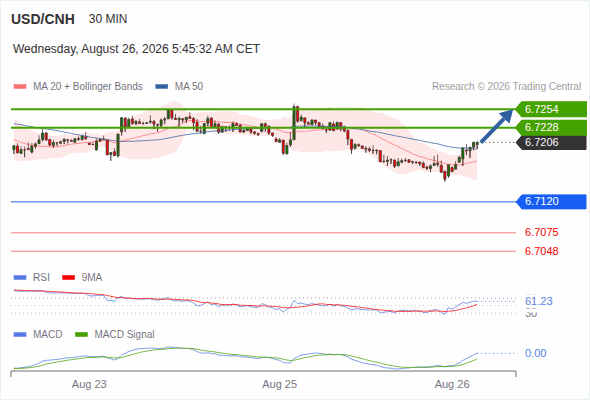Image resolution: width=590 pixels, height=400 pixels.
Task: Click the 9MA red legend swatch
Action: point(68,278)
